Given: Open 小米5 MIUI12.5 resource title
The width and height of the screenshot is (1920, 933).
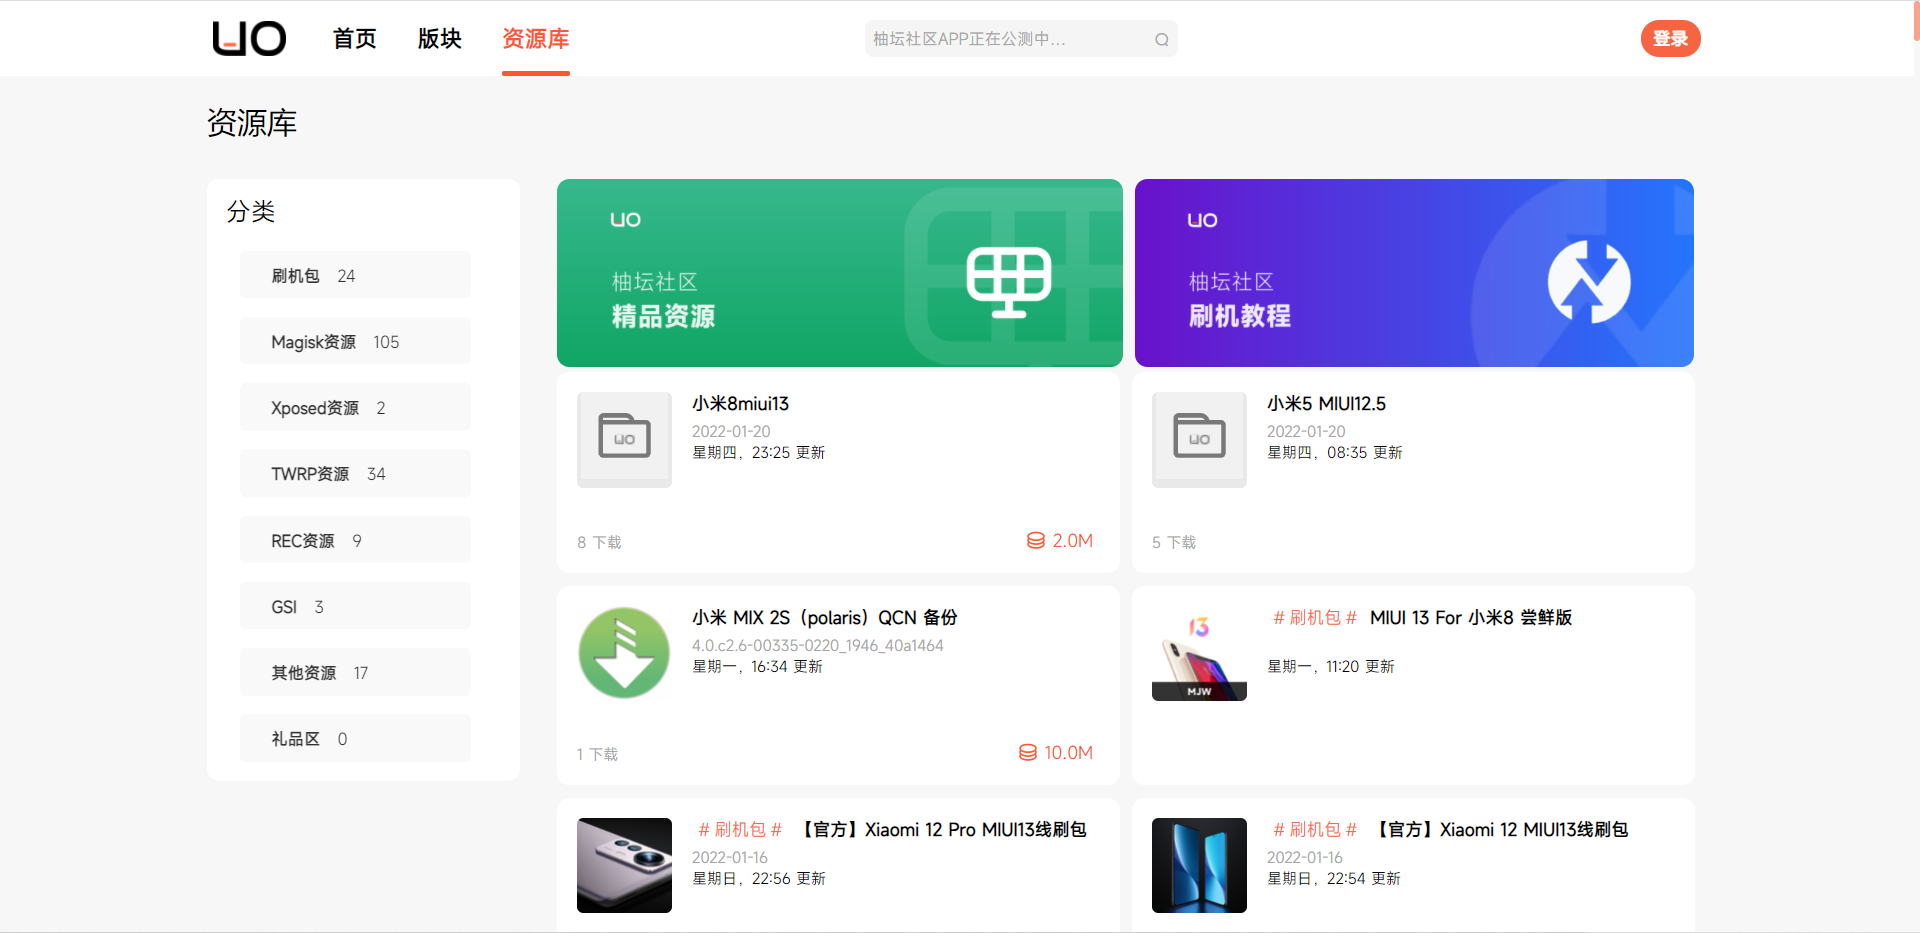Looking at the screenshot, I should pyautogui.click(x=1326, y=404).
